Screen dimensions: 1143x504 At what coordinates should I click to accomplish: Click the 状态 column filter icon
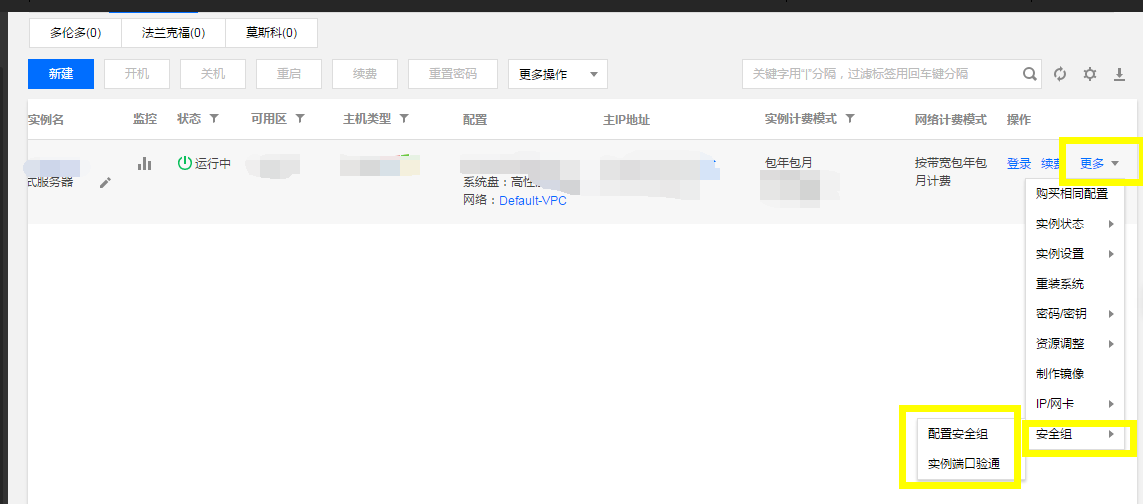(x=214, y=119)
